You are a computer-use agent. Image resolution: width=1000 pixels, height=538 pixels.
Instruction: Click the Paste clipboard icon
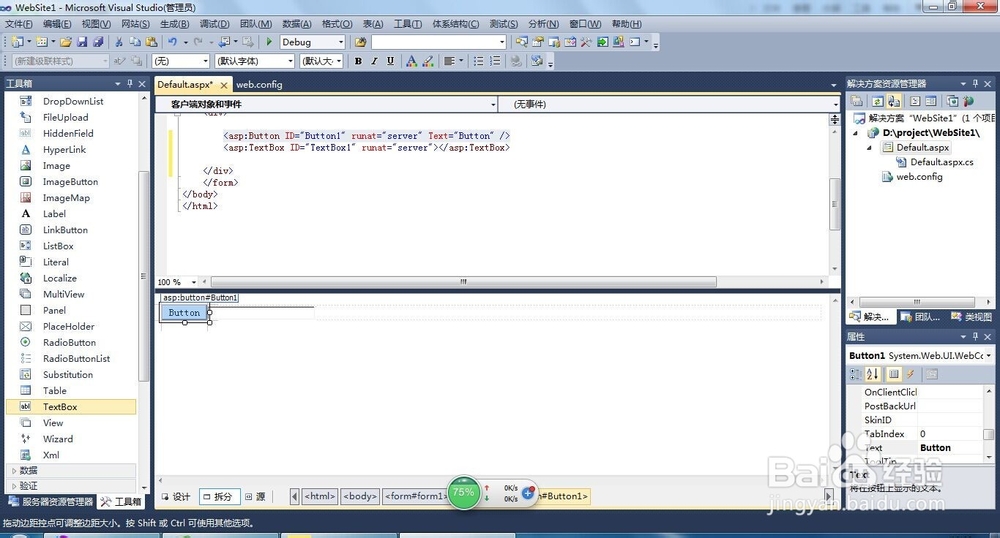pos(152,42)
